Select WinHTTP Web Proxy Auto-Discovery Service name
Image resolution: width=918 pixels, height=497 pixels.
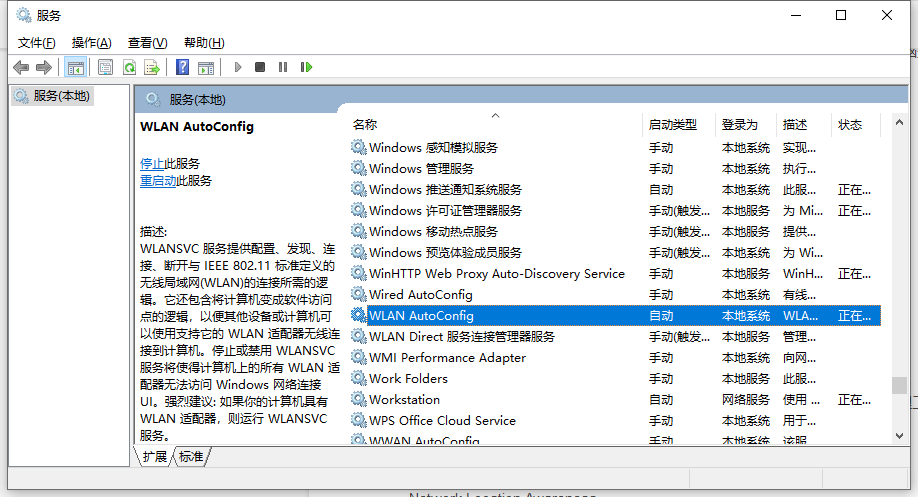[x=497, y=274]
